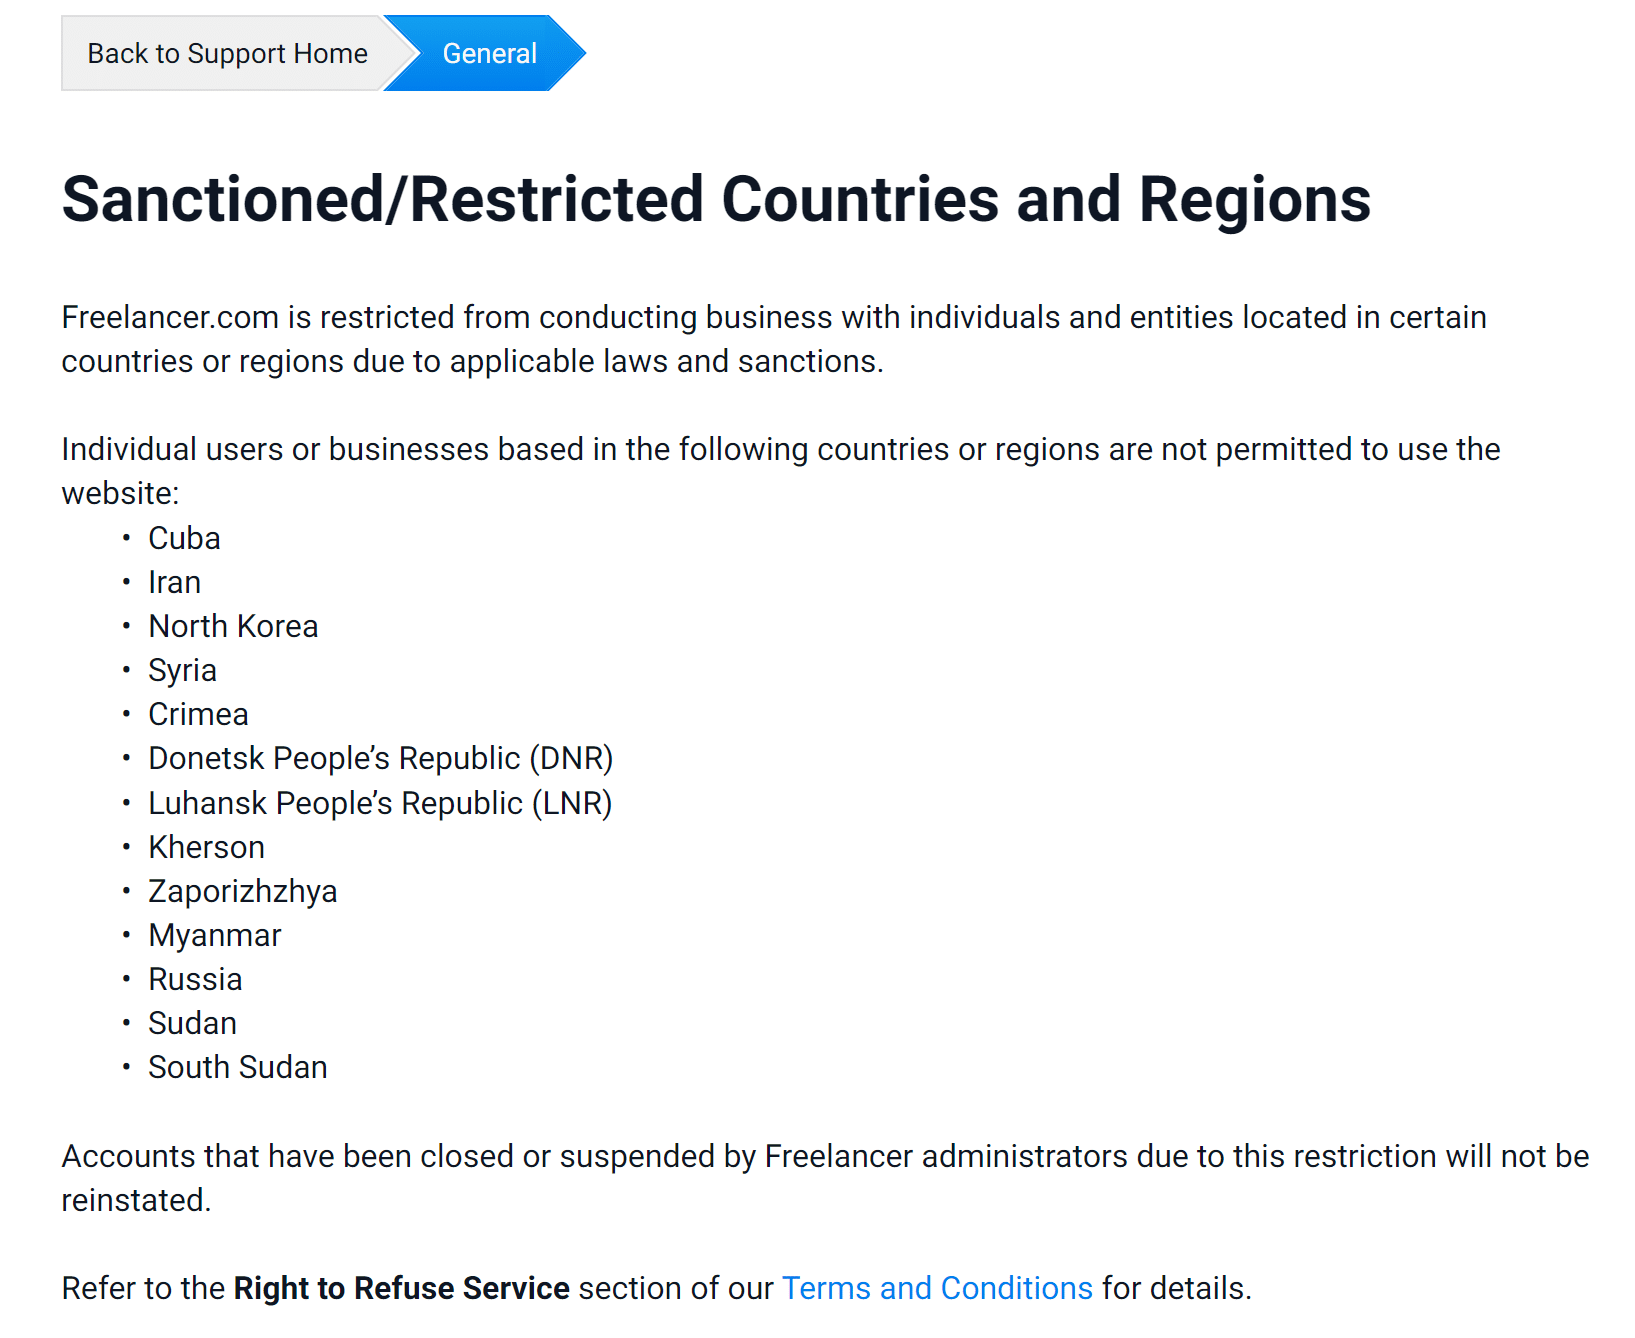Screen dimensions: 1635x1338
Task: Click the Myanmar list entry
Action: [214, 935]
